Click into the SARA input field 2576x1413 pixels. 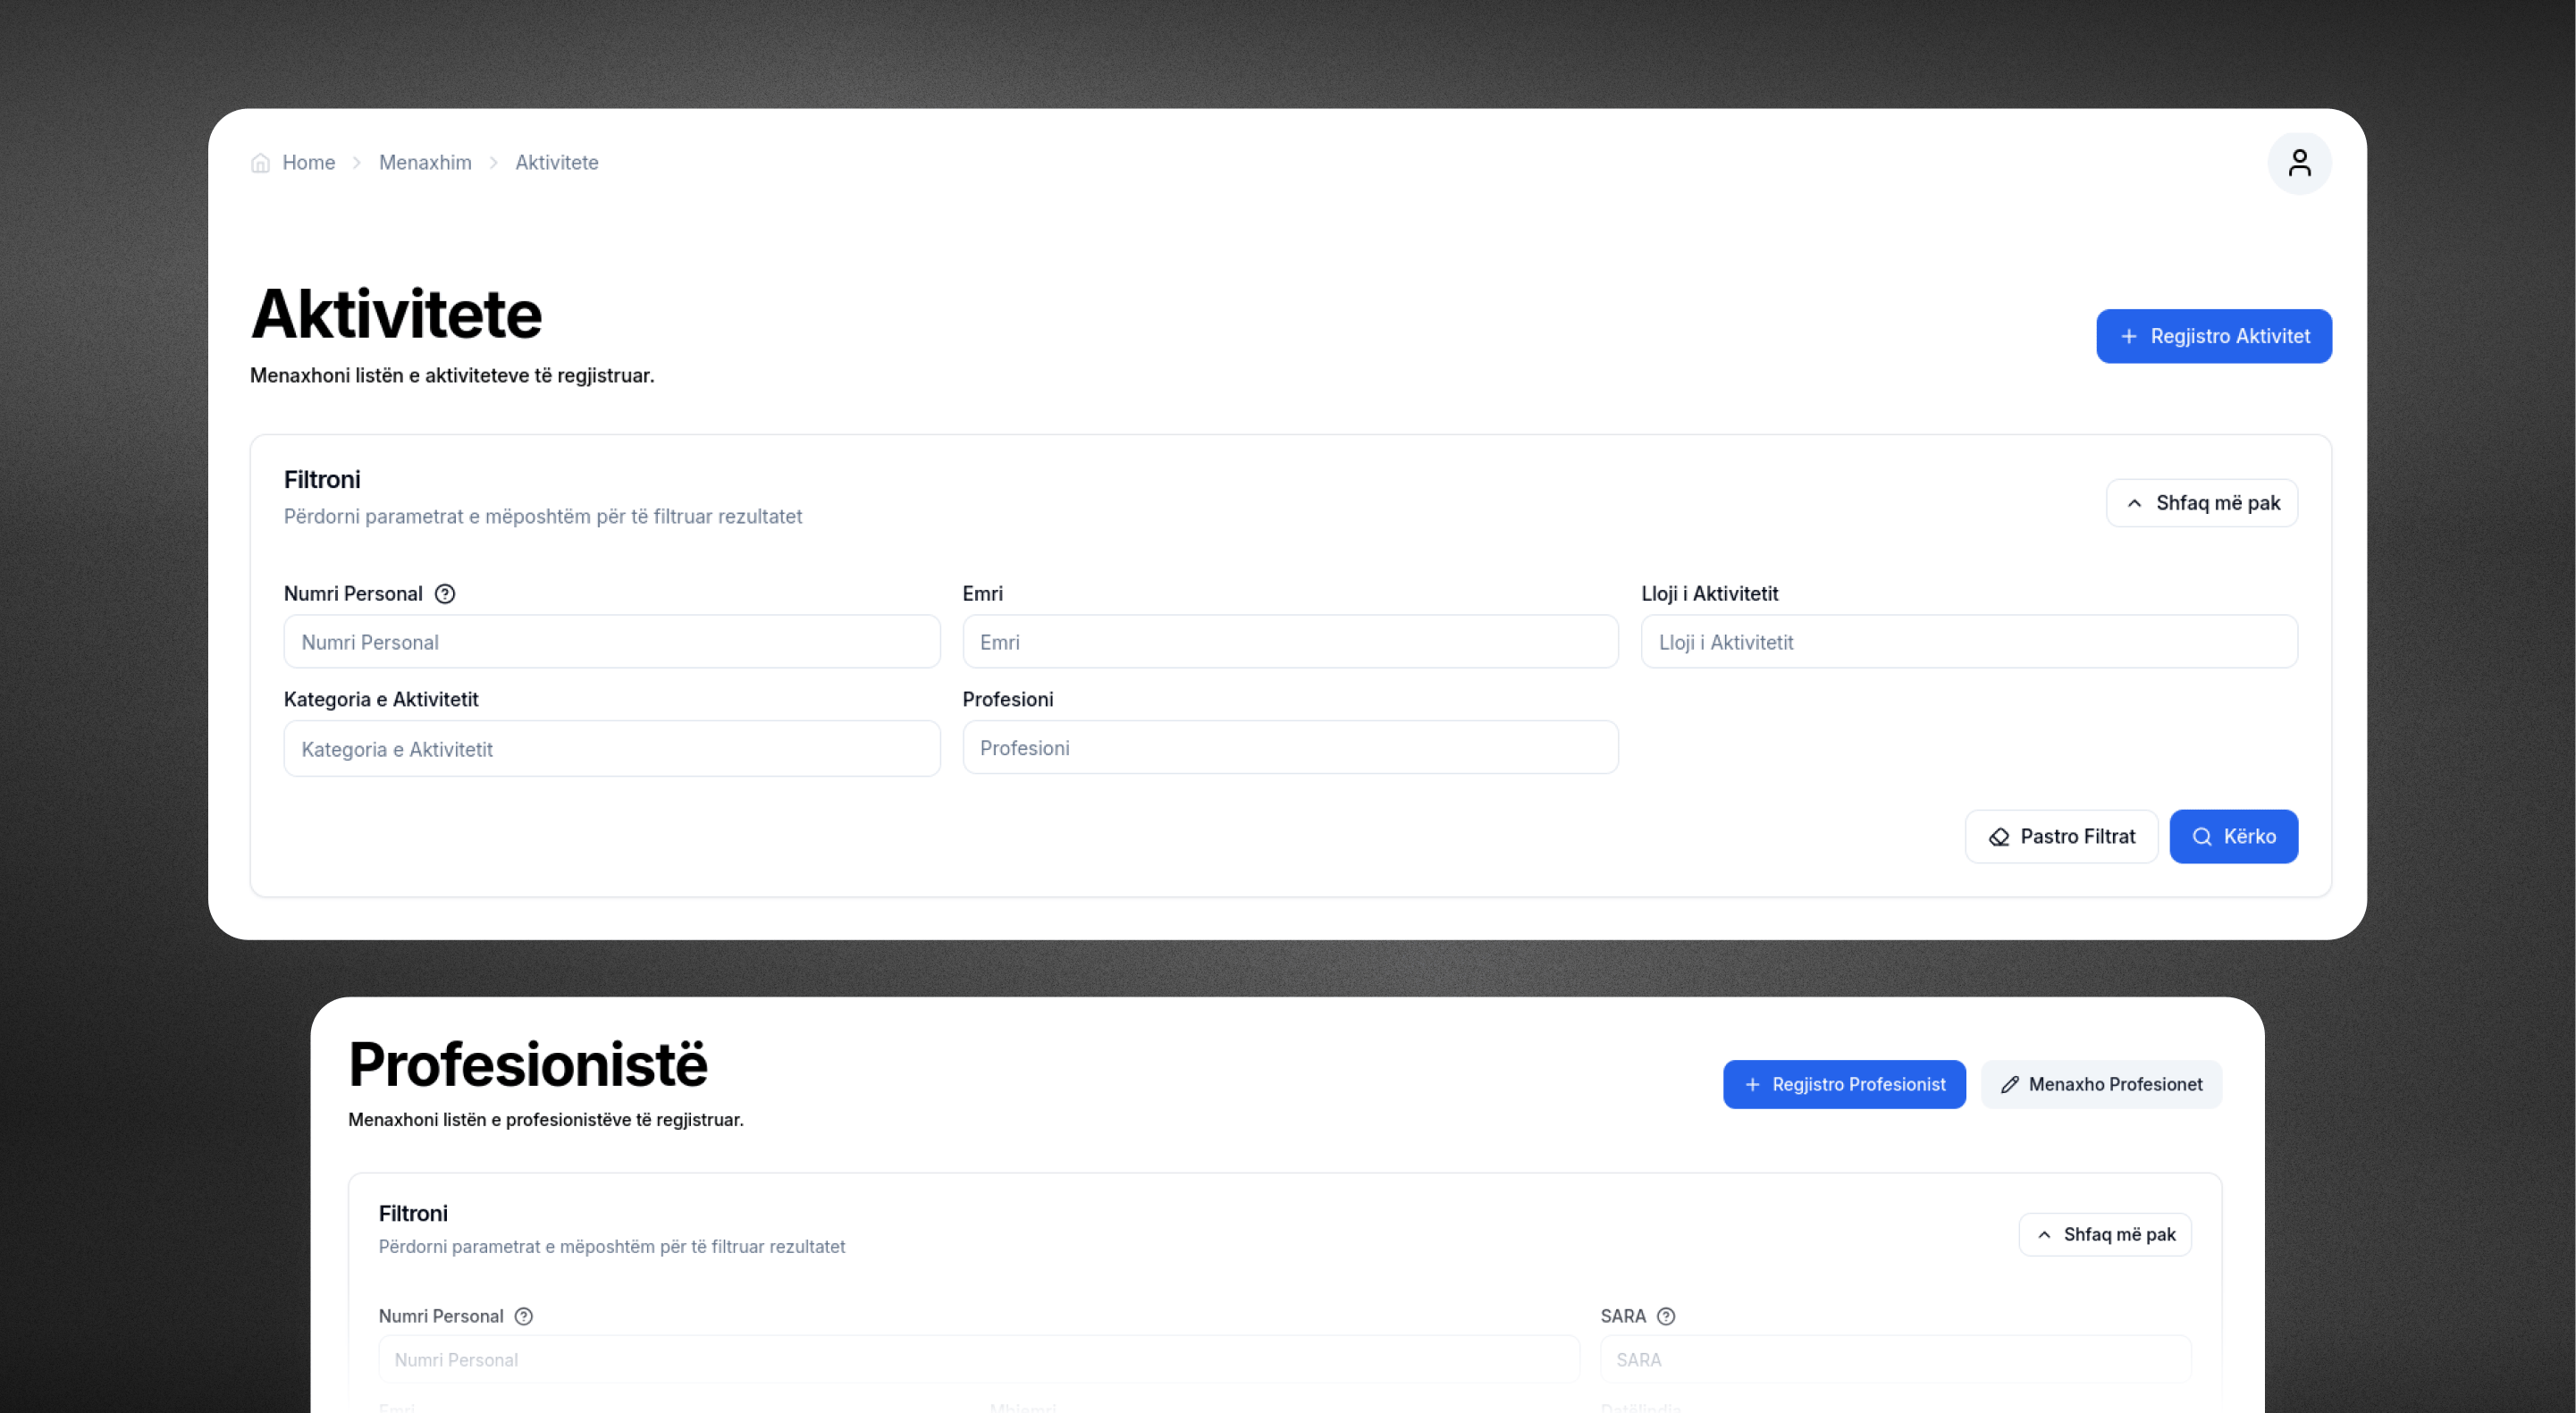click(1896, 1360)
